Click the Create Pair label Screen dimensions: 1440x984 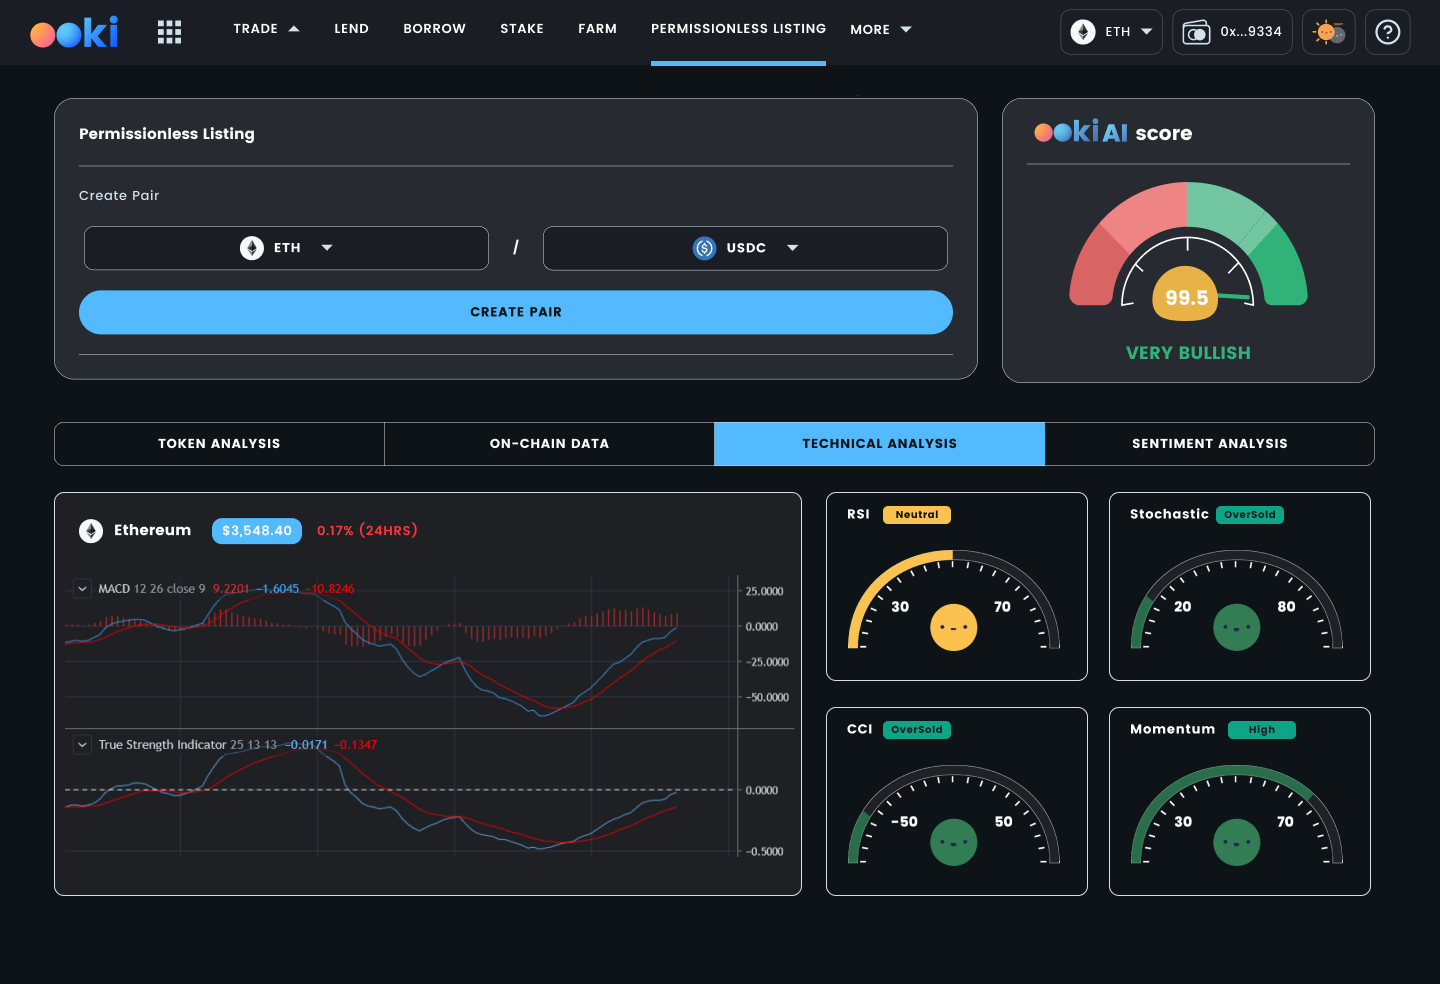point(119,196)
